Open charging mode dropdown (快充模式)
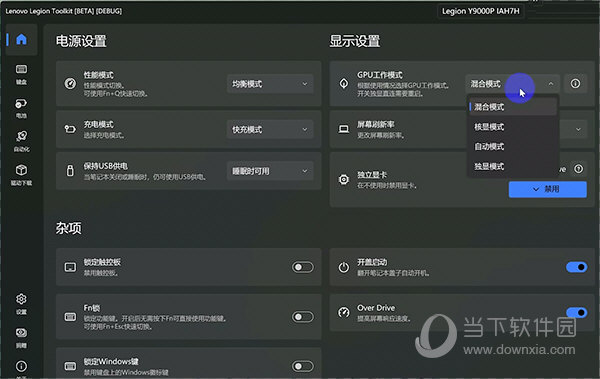Image resolution: width=600 pixels, height=379 pixels. tap(270, 129)
